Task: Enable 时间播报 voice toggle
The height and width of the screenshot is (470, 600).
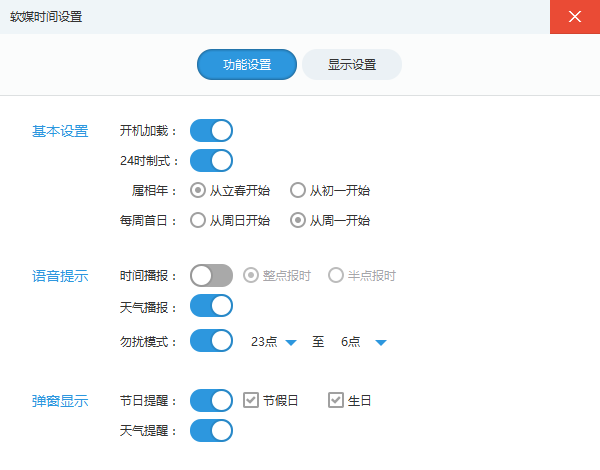Action: pyautogui.click(x=211, y=276)
